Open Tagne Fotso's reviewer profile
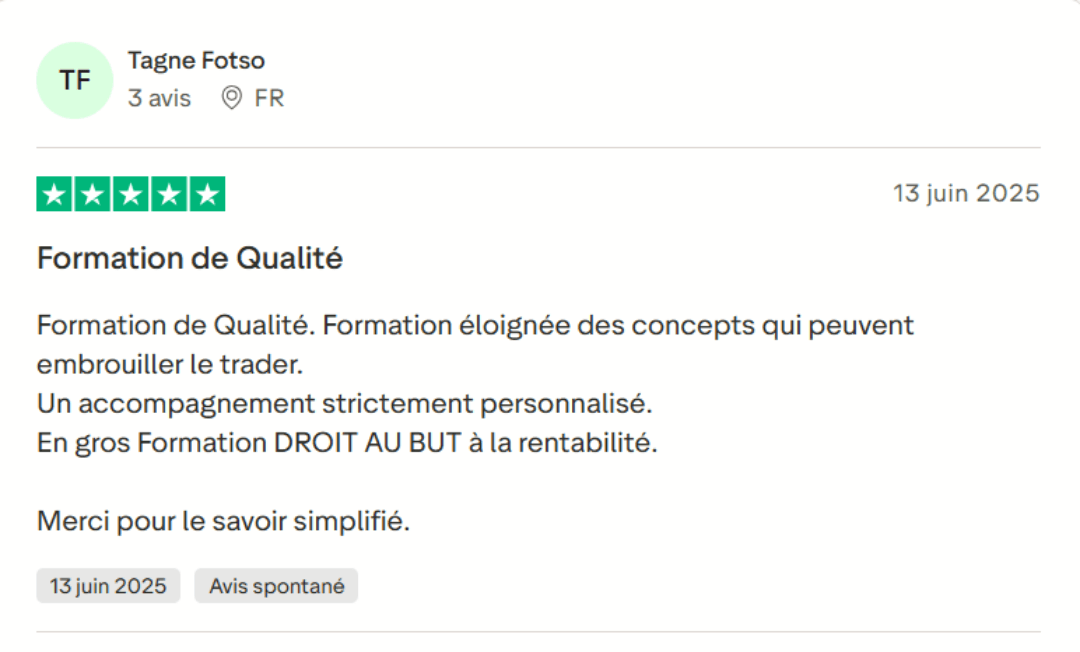 [196, 61]
